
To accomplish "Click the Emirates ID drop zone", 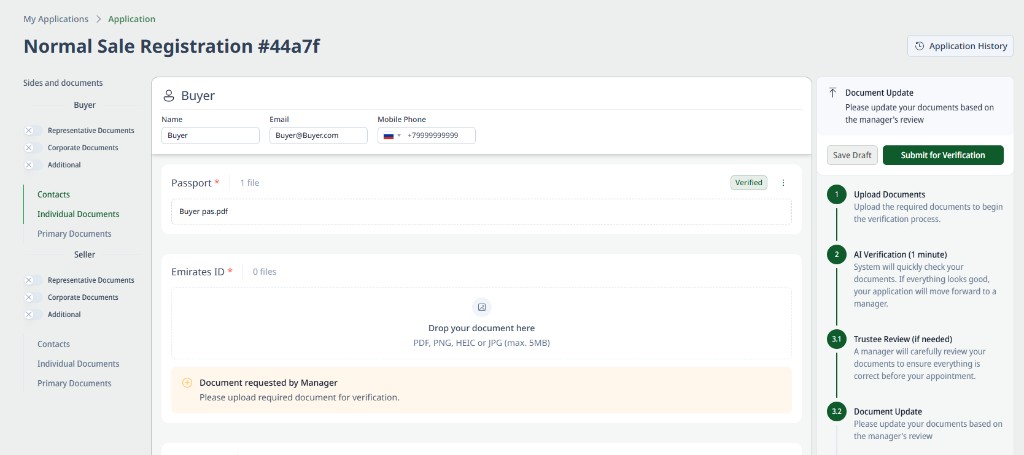I will pyautogui.click(x=481, y=323).
